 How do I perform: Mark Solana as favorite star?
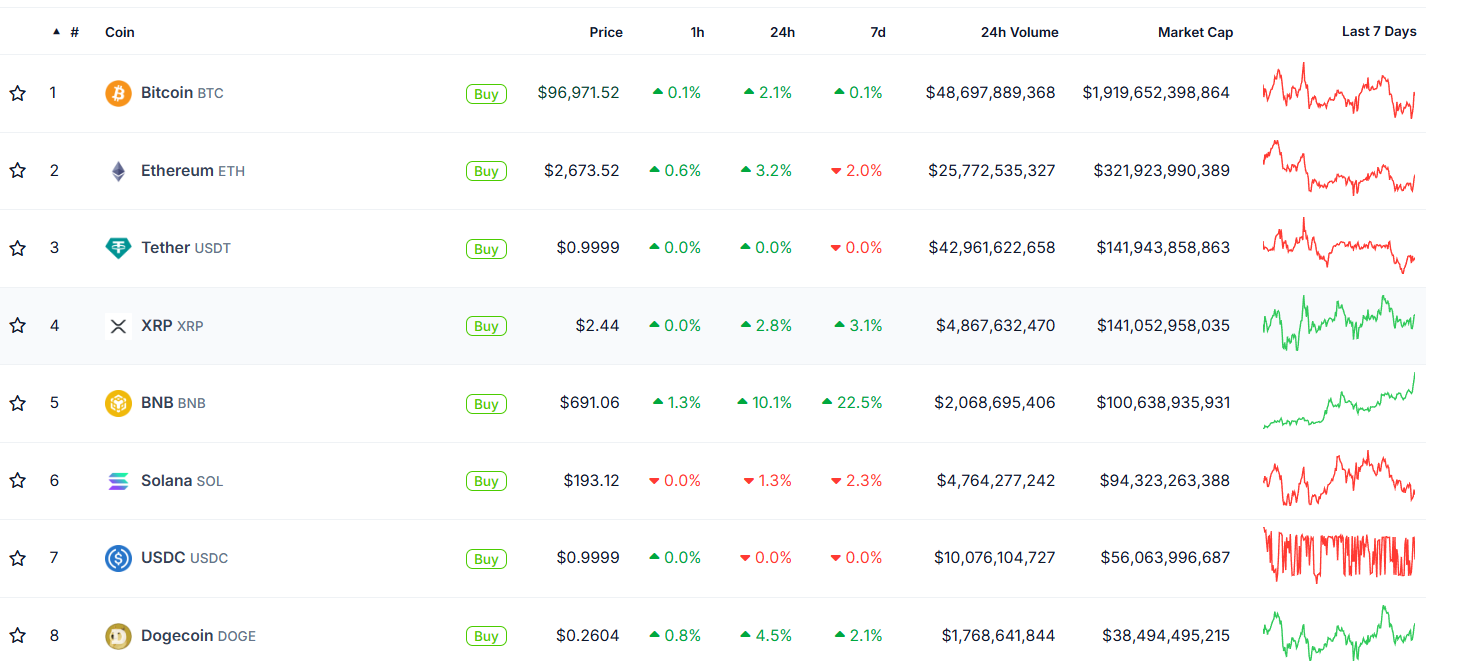pyautogui.click(x=17, y=481)
